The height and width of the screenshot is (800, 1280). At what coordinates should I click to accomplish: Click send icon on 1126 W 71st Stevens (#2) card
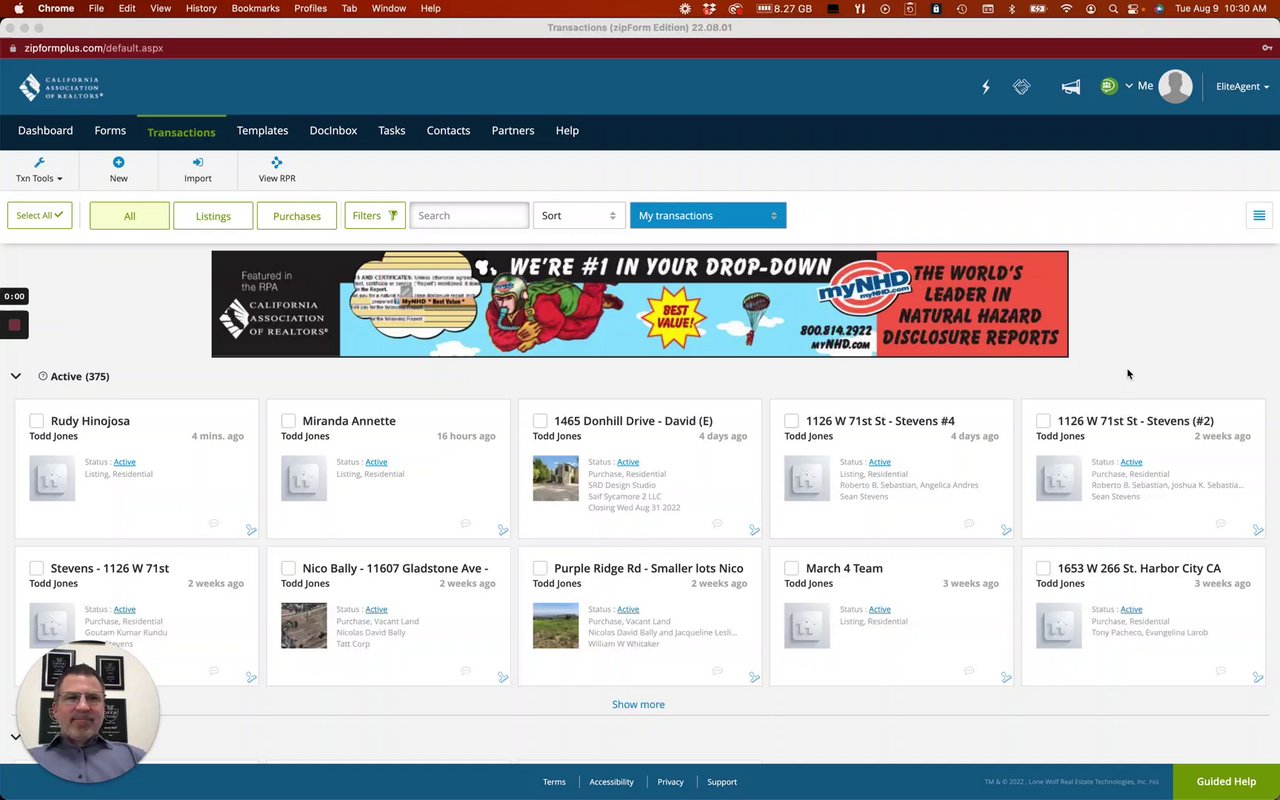pos(1258,530)
